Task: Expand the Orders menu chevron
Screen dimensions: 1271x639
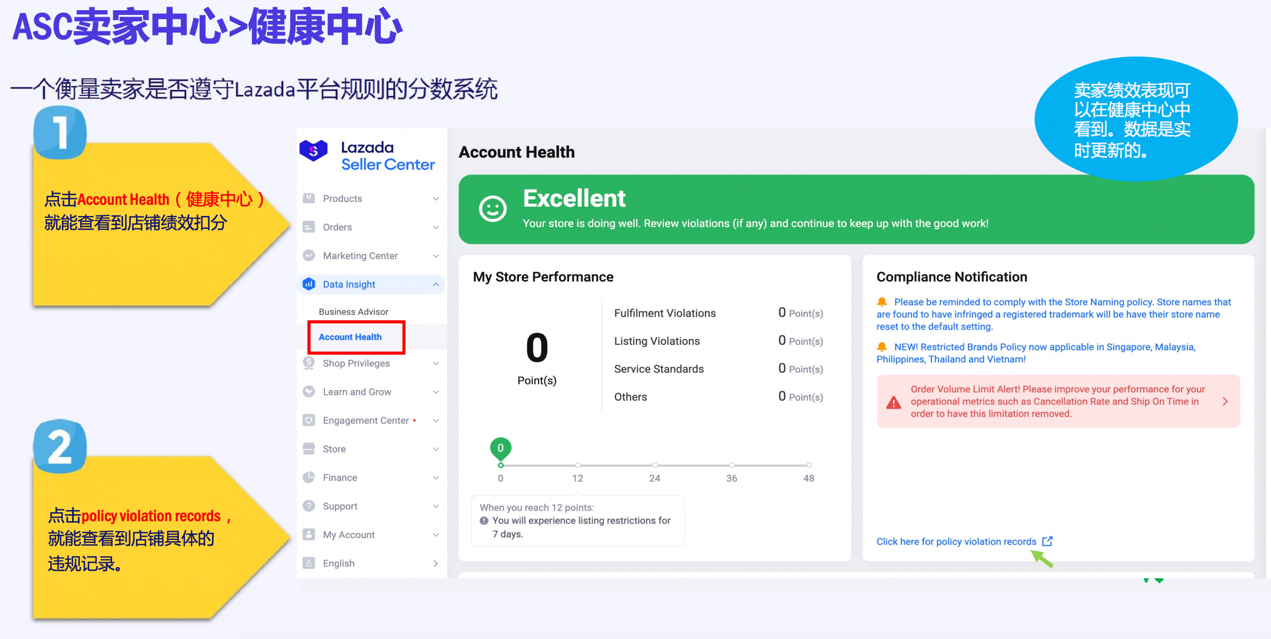Action: [436, 227]
